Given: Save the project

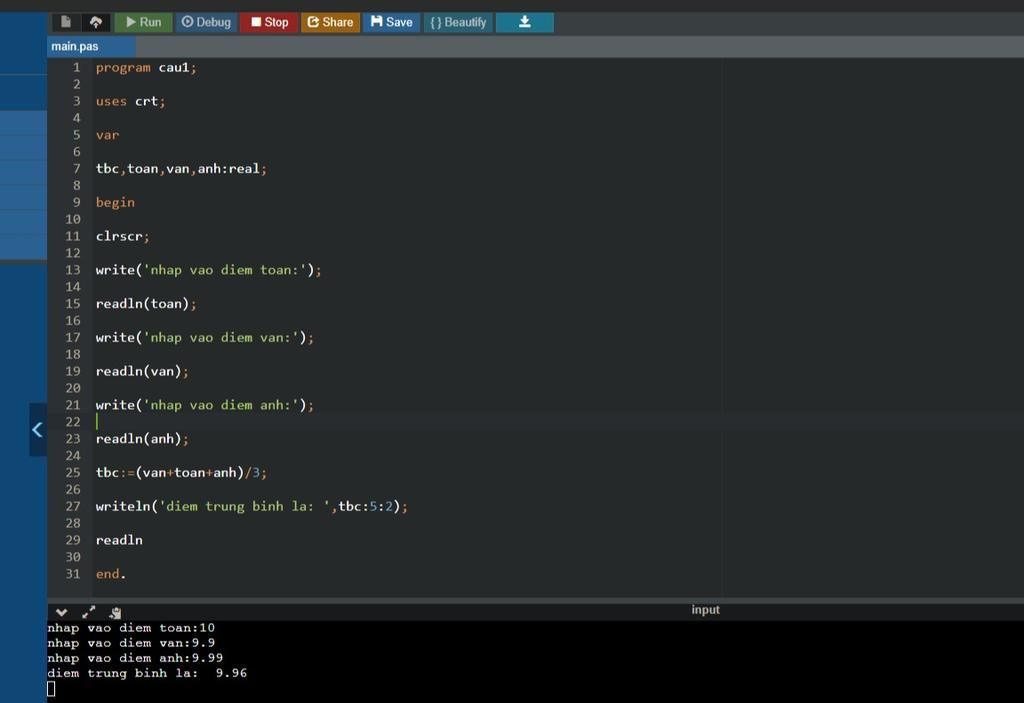Looking at the screenshot, I should pyautogui.click(x=392, y=22).
